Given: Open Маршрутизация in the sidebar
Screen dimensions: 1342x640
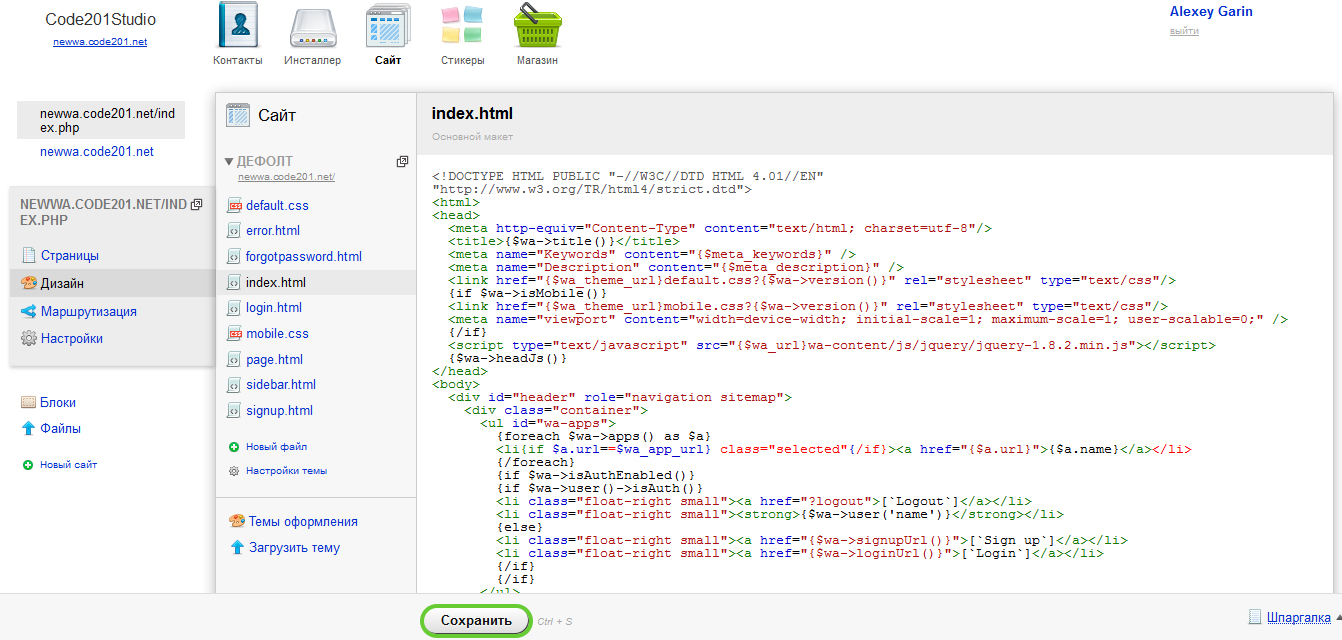Looking at the screenshot, I should 88,311.
